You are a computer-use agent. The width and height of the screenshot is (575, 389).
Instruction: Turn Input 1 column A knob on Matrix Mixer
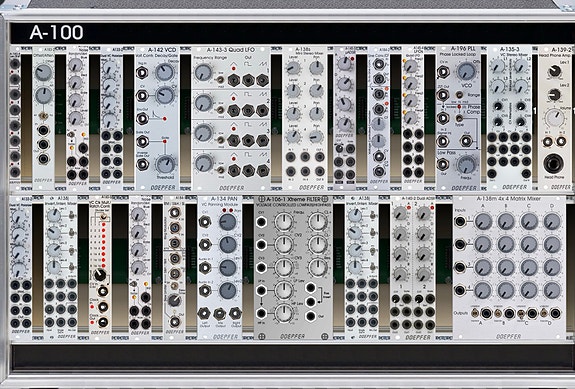483,222
